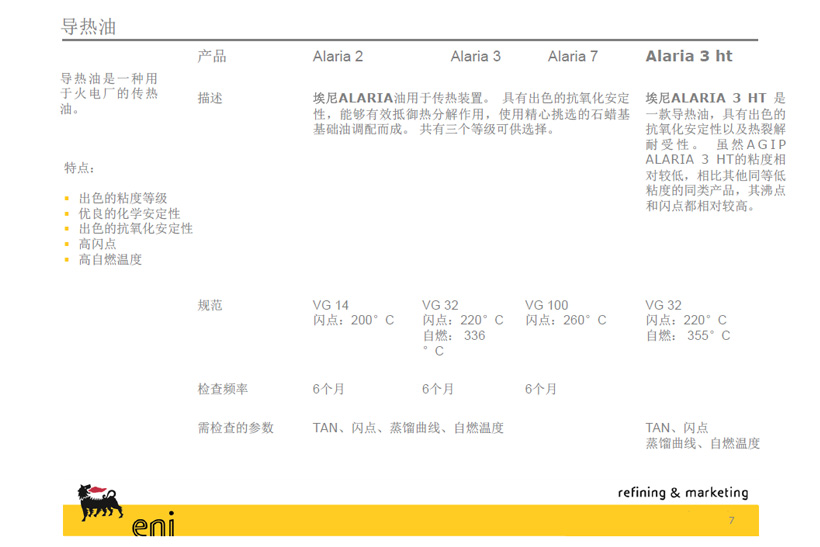820x547 pixels.
Task: Click the 高自燃温度 bullet item
Action: pos(110,259)
